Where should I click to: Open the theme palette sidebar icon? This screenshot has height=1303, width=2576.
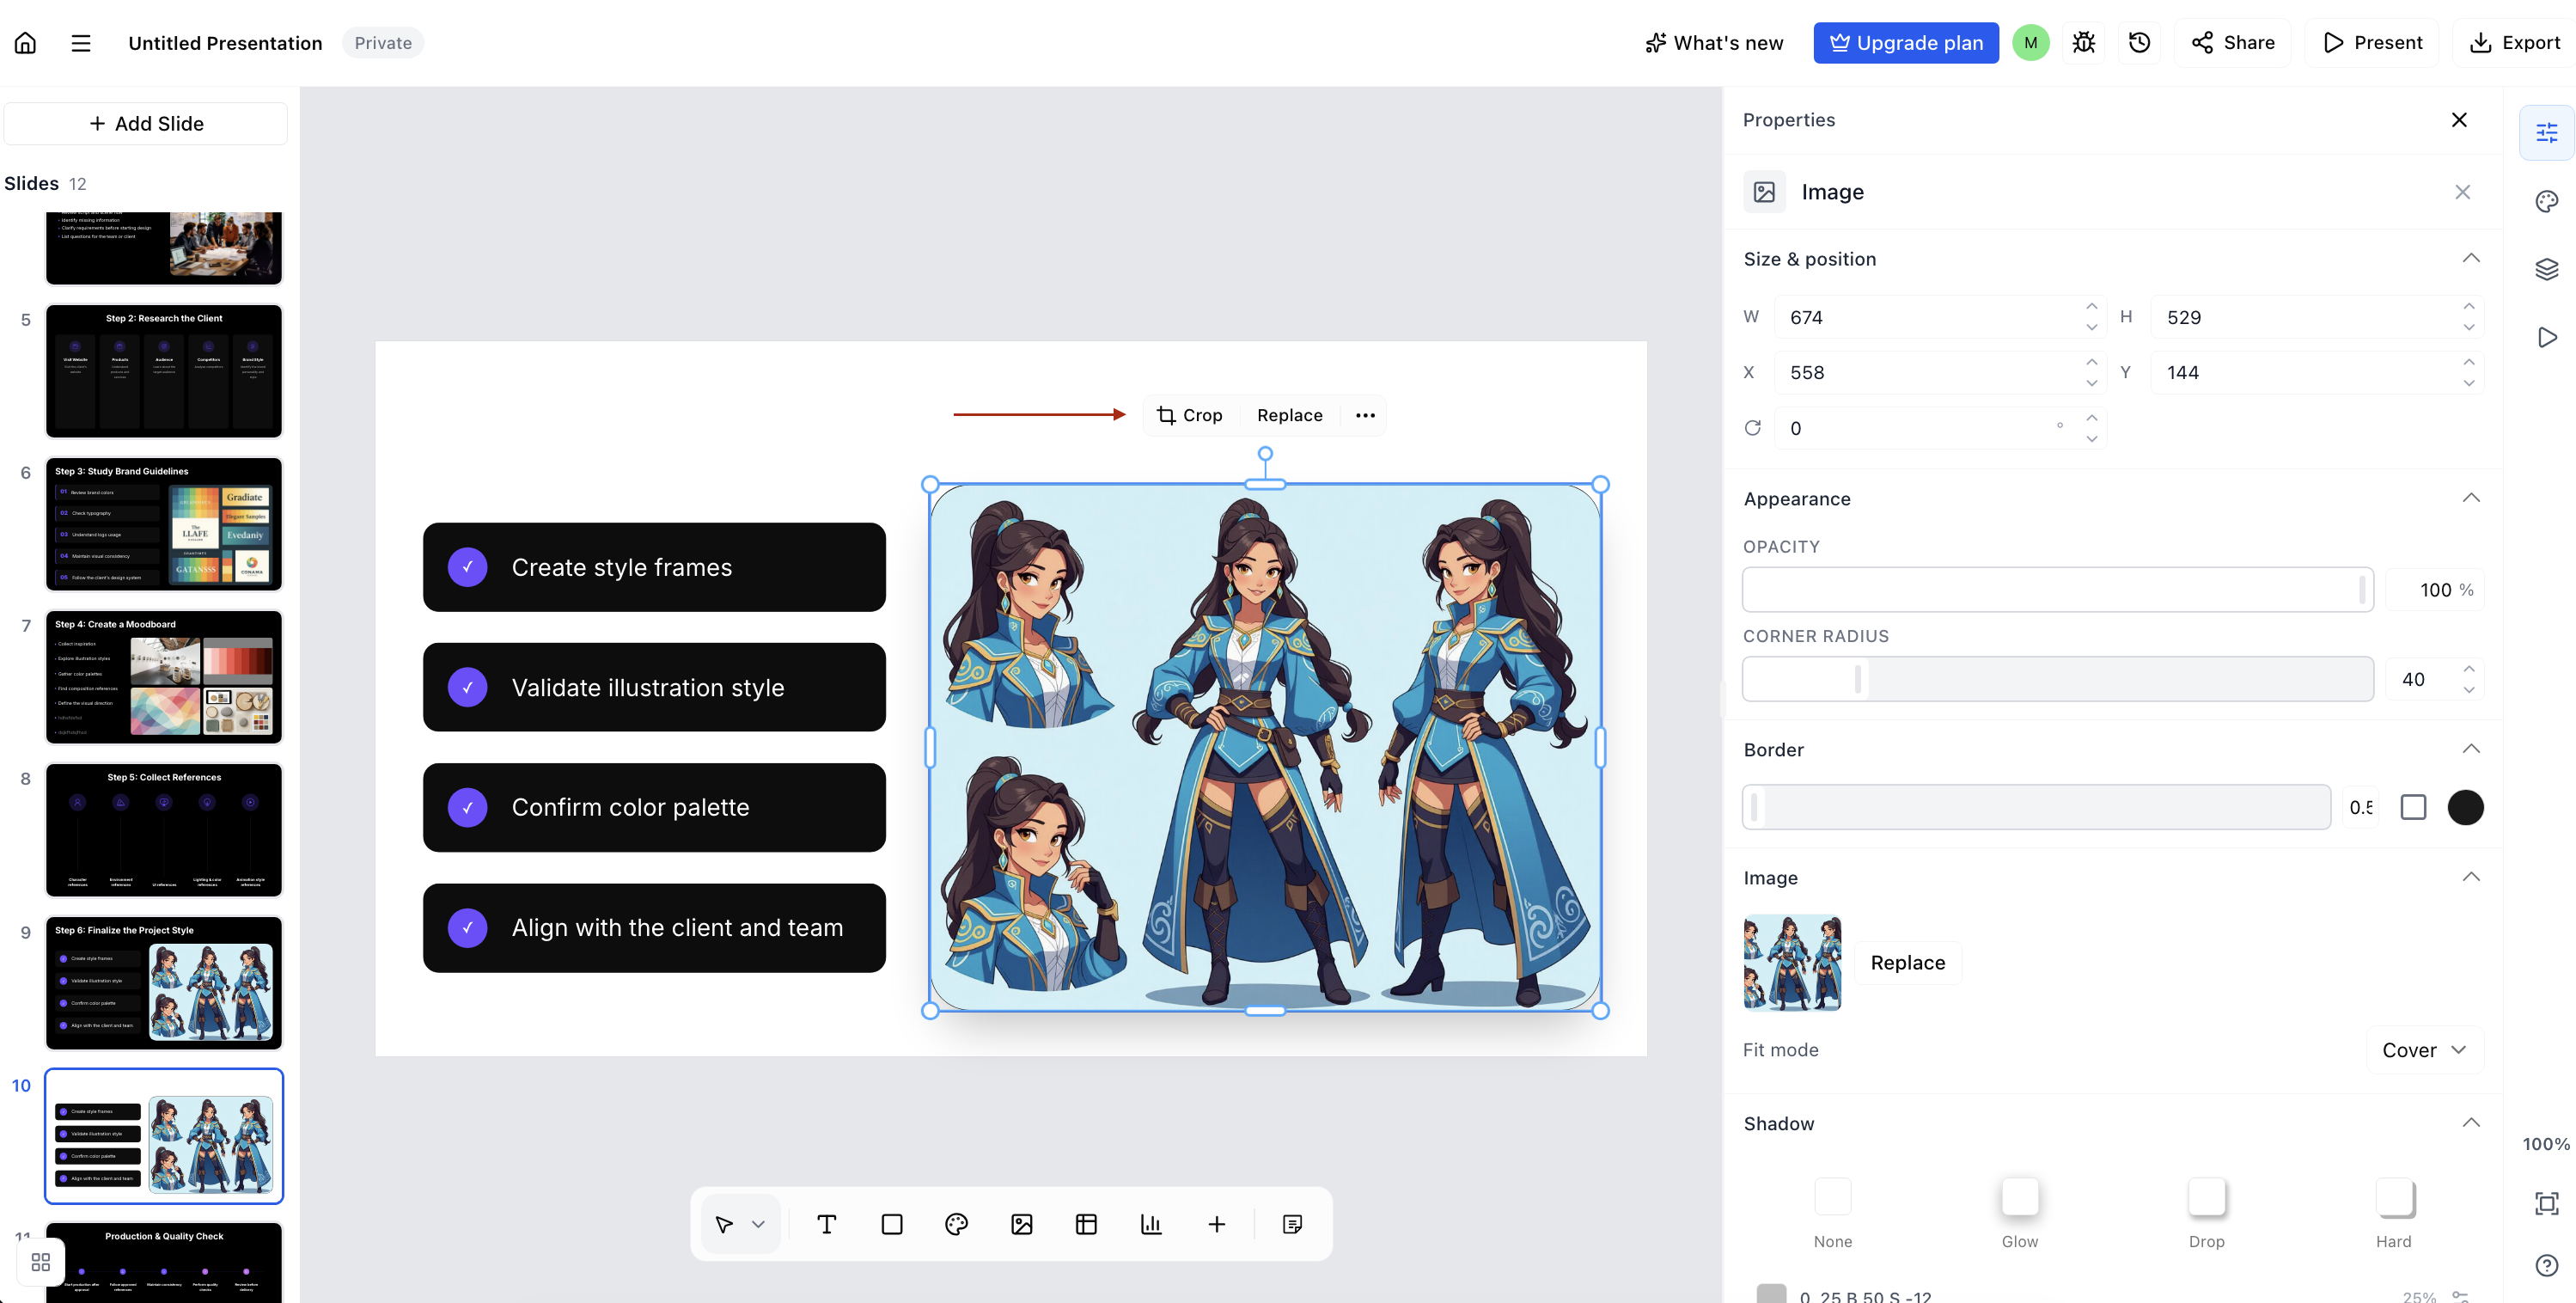(2546, 201)
